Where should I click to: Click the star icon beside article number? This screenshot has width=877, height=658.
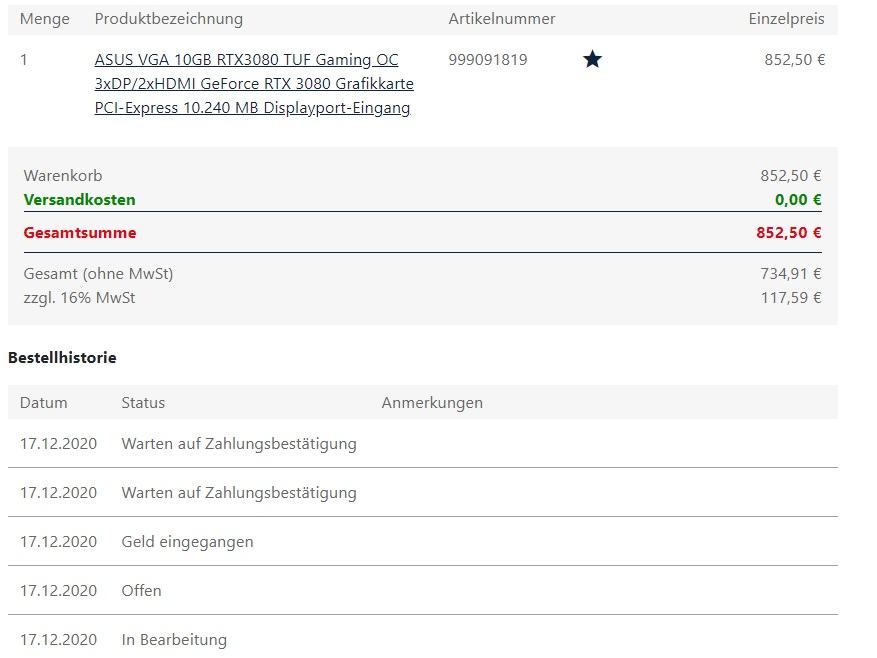[x=592, y=60]
